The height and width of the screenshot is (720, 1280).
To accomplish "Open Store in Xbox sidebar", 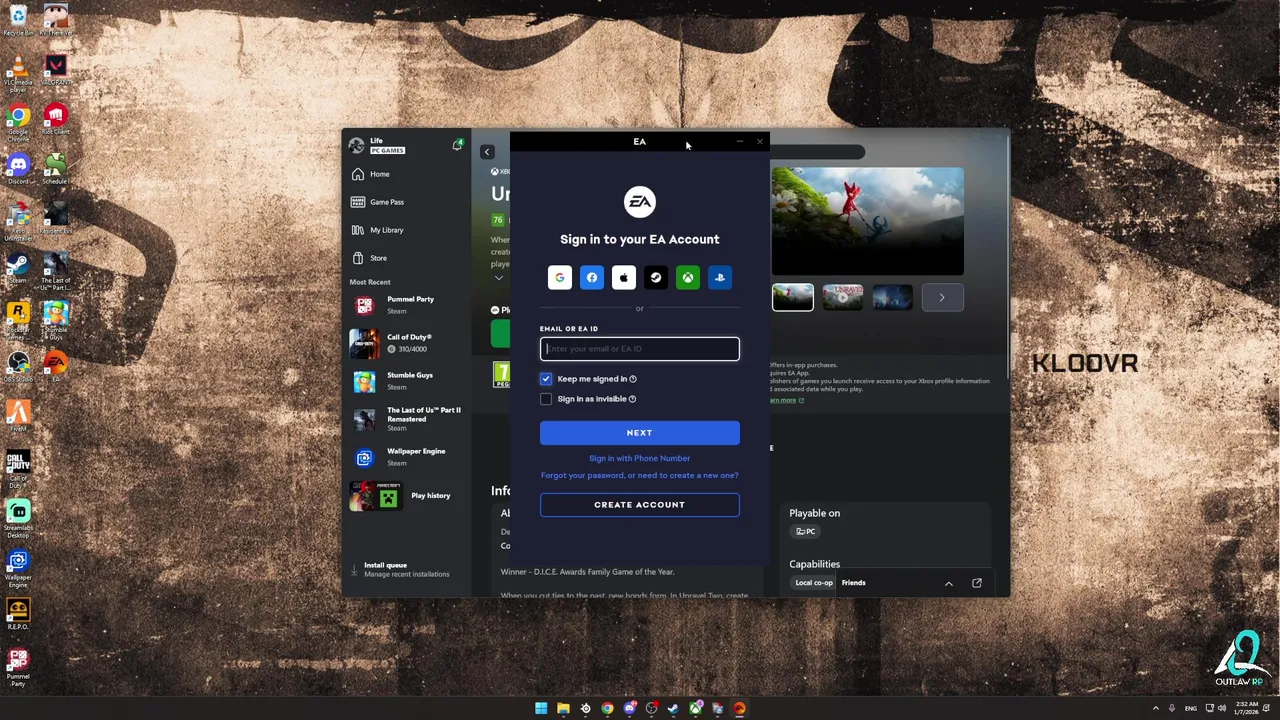I will point(408,258).
